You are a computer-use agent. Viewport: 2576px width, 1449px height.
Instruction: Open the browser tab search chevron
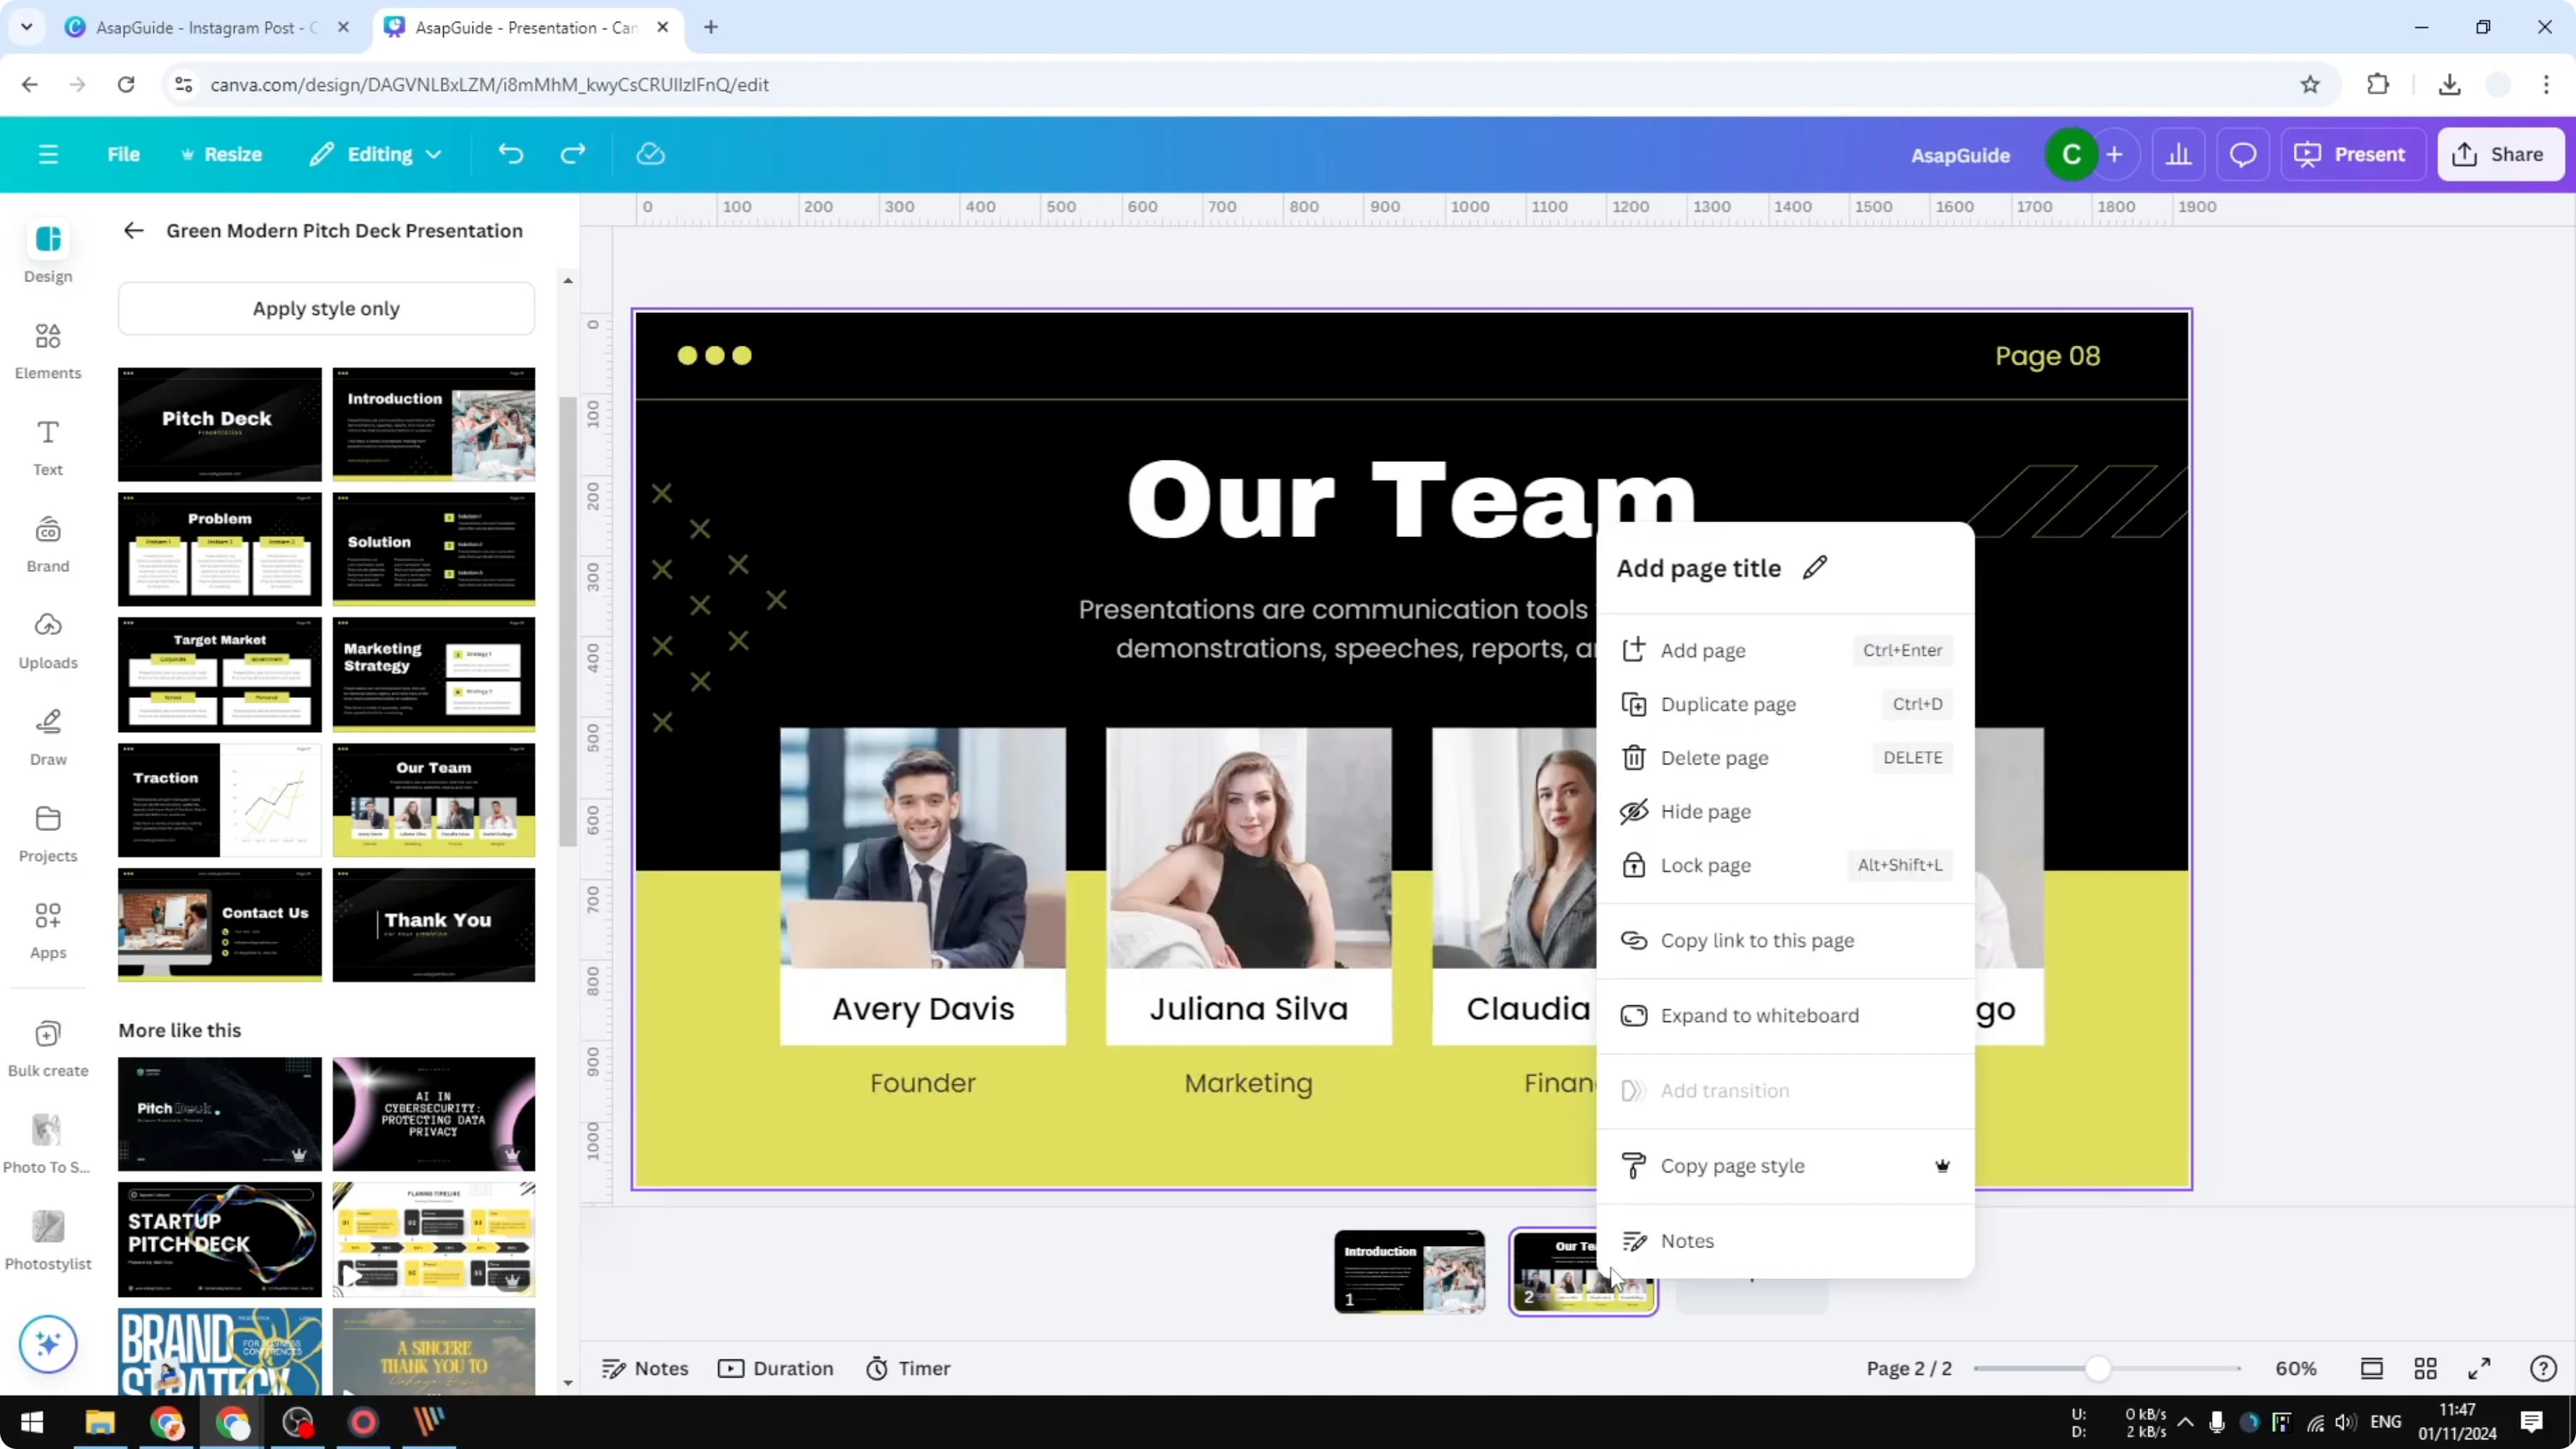(x=27, y=27)
